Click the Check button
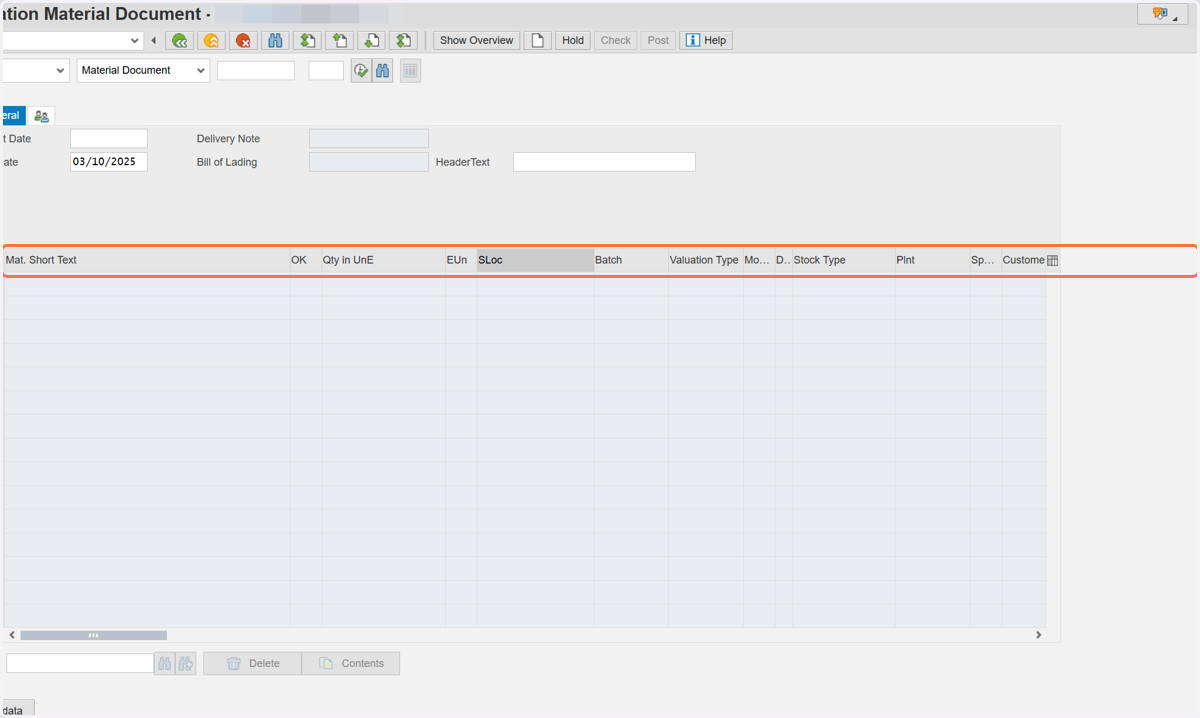 615,41
